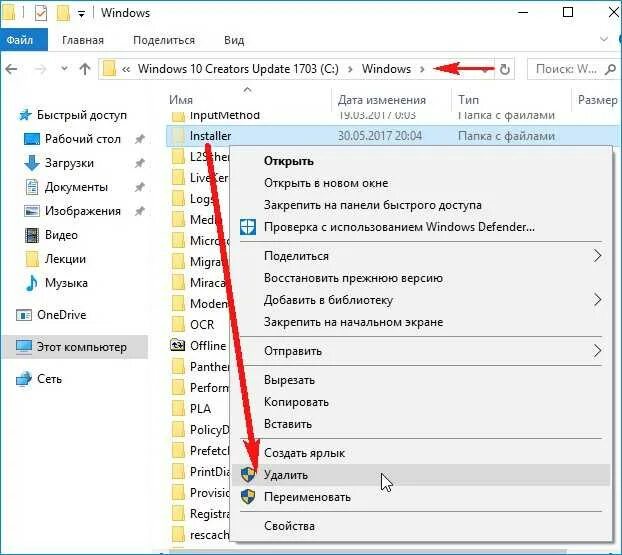The image size is (622, 555).
Task: Click Windows 10 Creators Update 1703 (C:) breadcrumb
Action: 238,69
